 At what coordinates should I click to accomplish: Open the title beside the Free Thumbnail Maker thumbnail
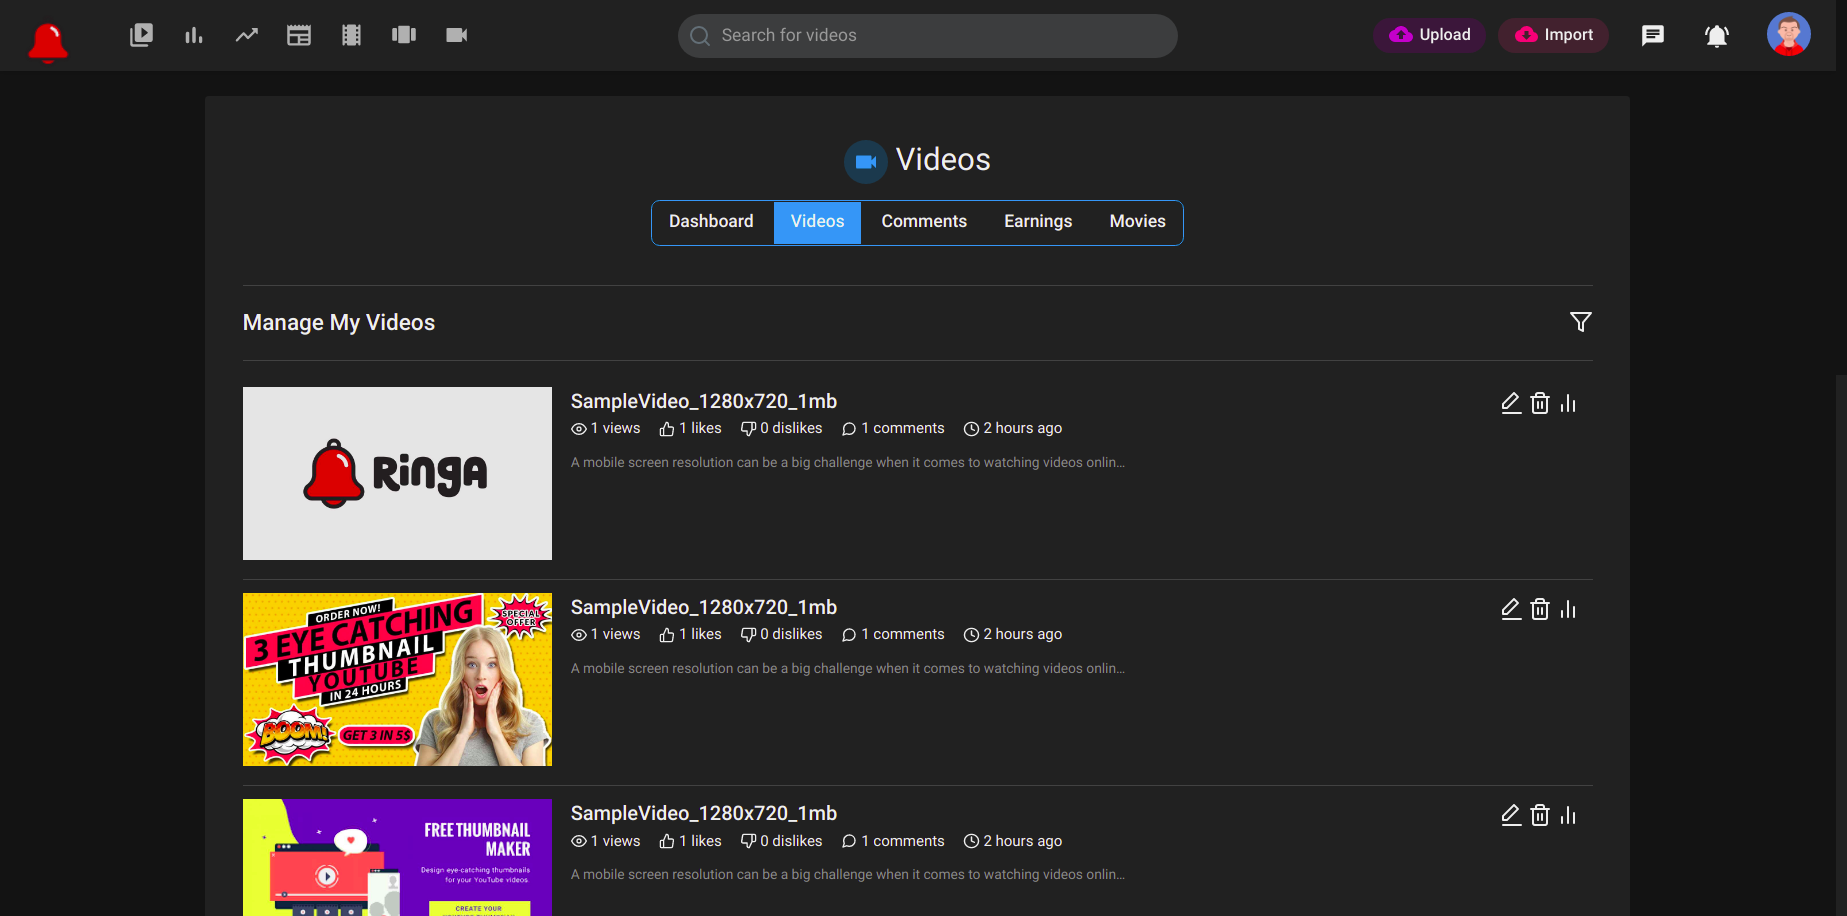pos(704,813)
